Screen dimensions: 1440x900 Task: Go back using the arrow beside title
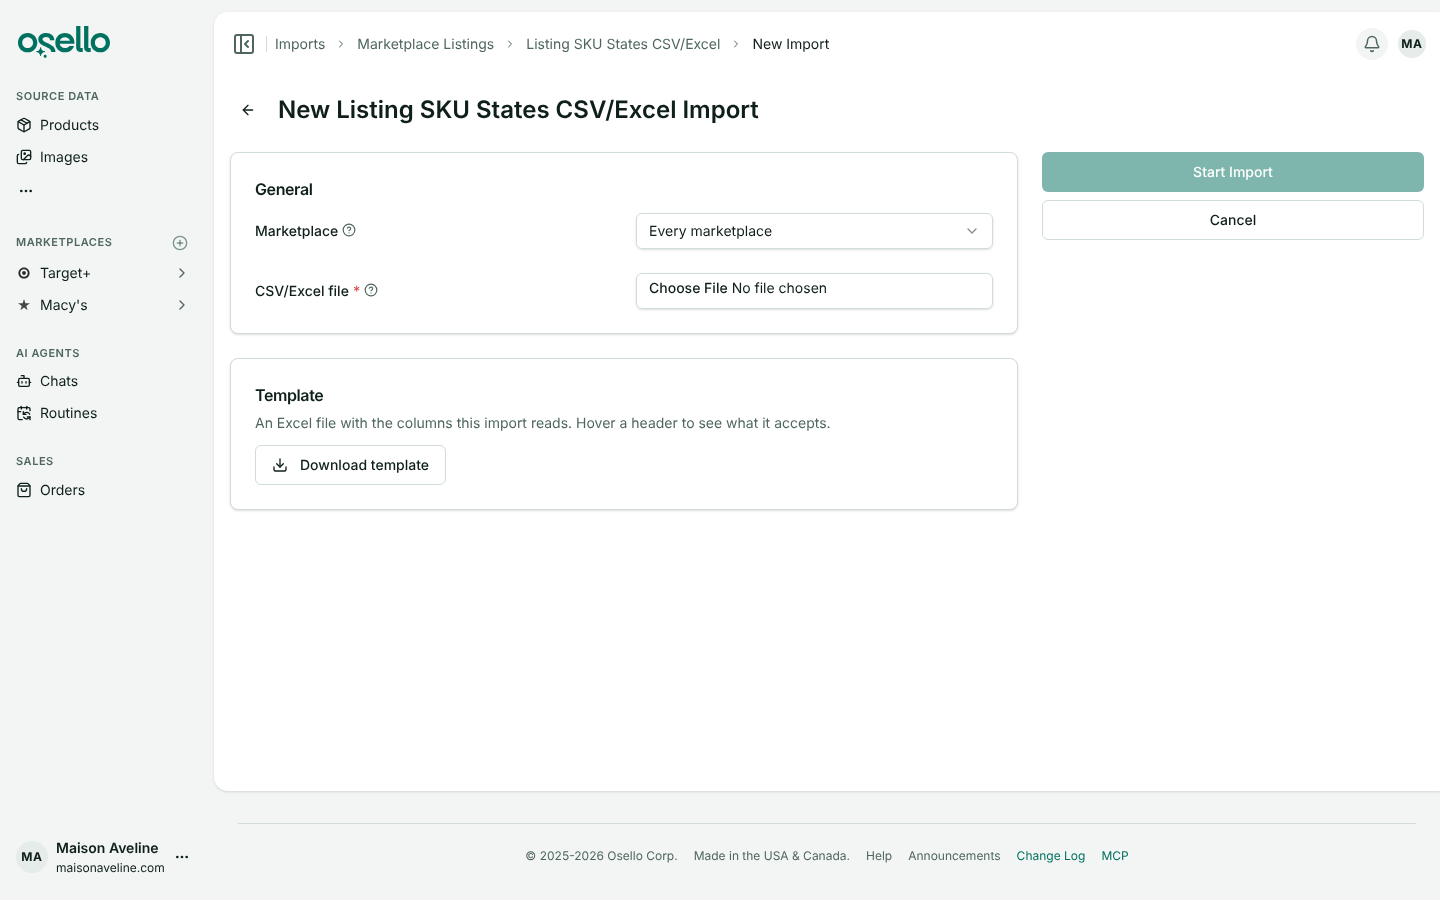point(248,110)
